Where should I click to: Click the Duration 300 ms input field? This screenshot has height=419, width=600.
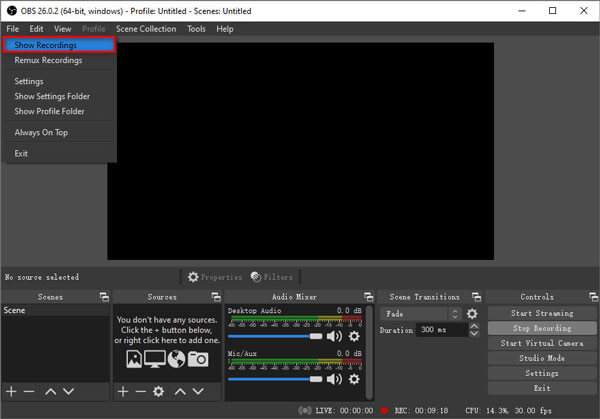[x=443, y=329]
